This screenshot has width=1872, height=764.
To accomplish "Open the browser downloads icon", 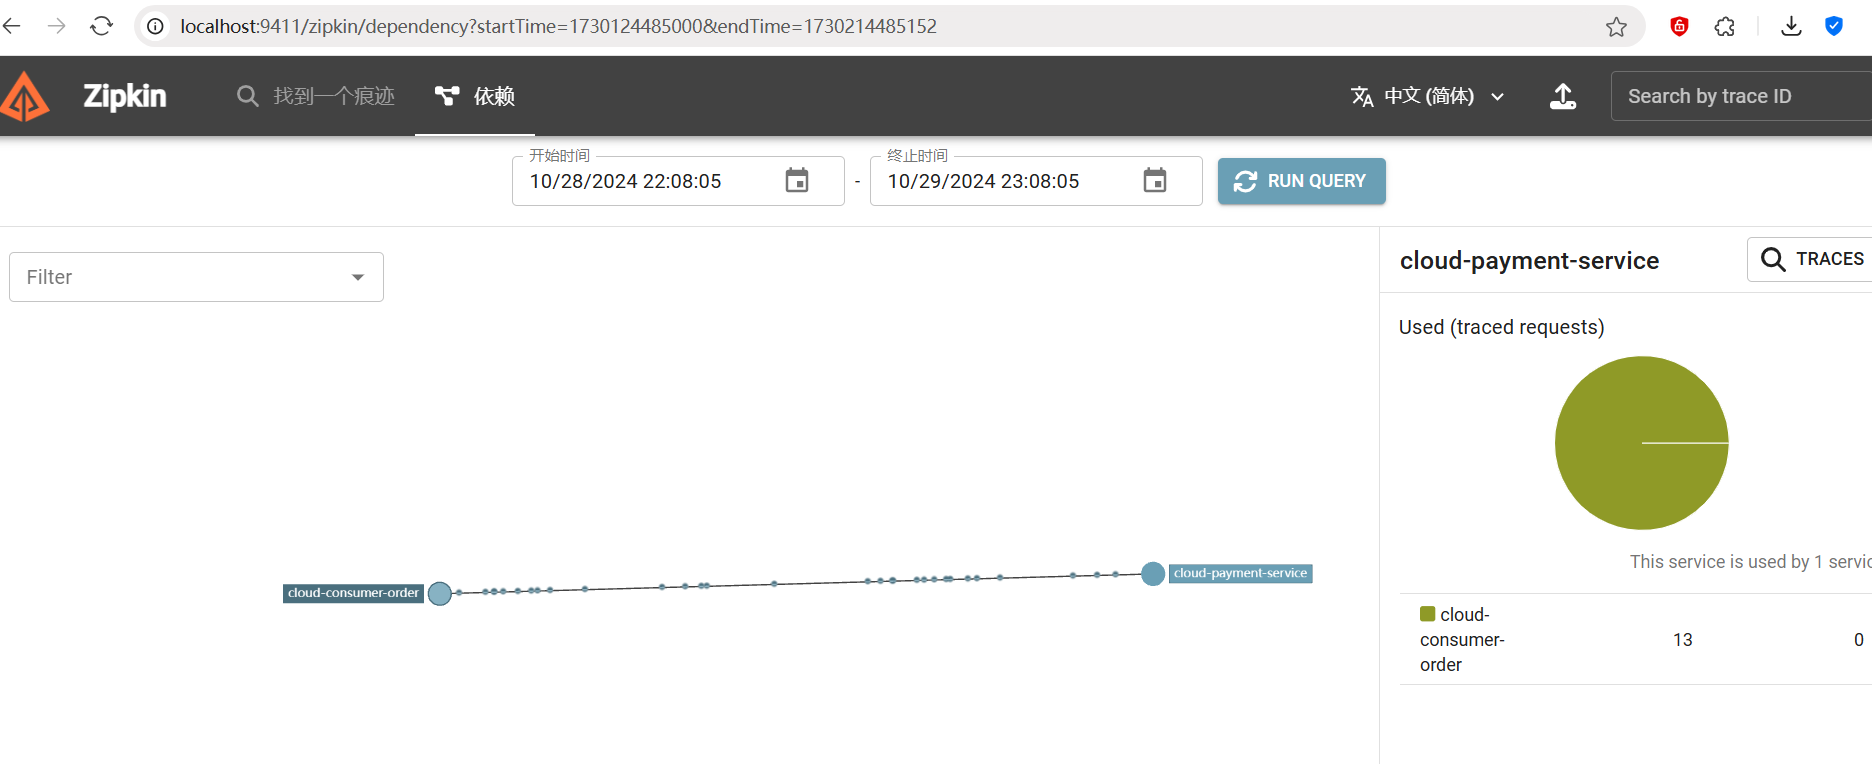I will coord(1791,26).
